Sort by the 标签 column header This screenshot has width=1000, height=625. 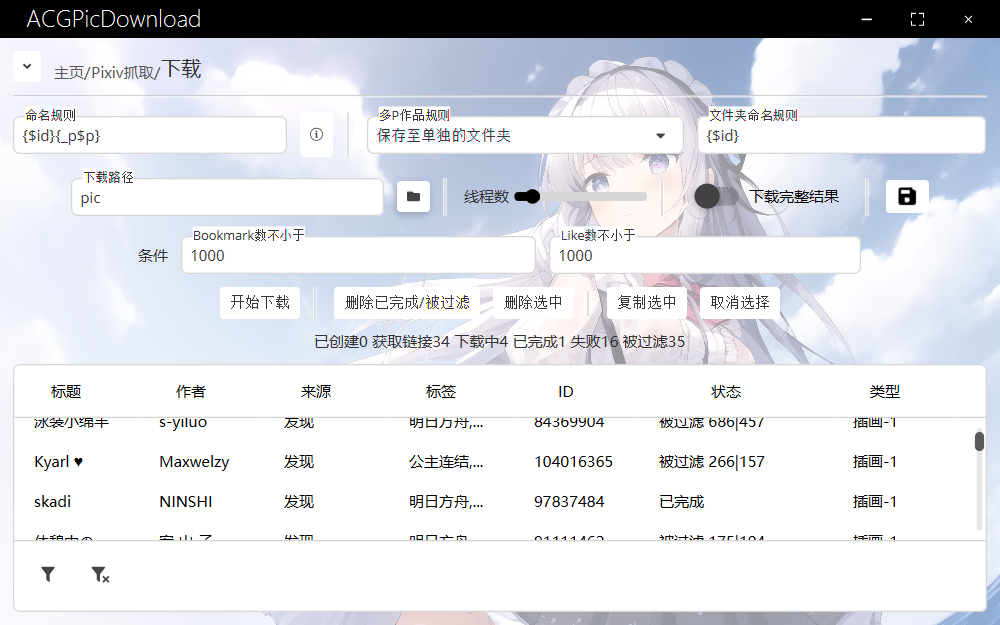pos(441,392)
